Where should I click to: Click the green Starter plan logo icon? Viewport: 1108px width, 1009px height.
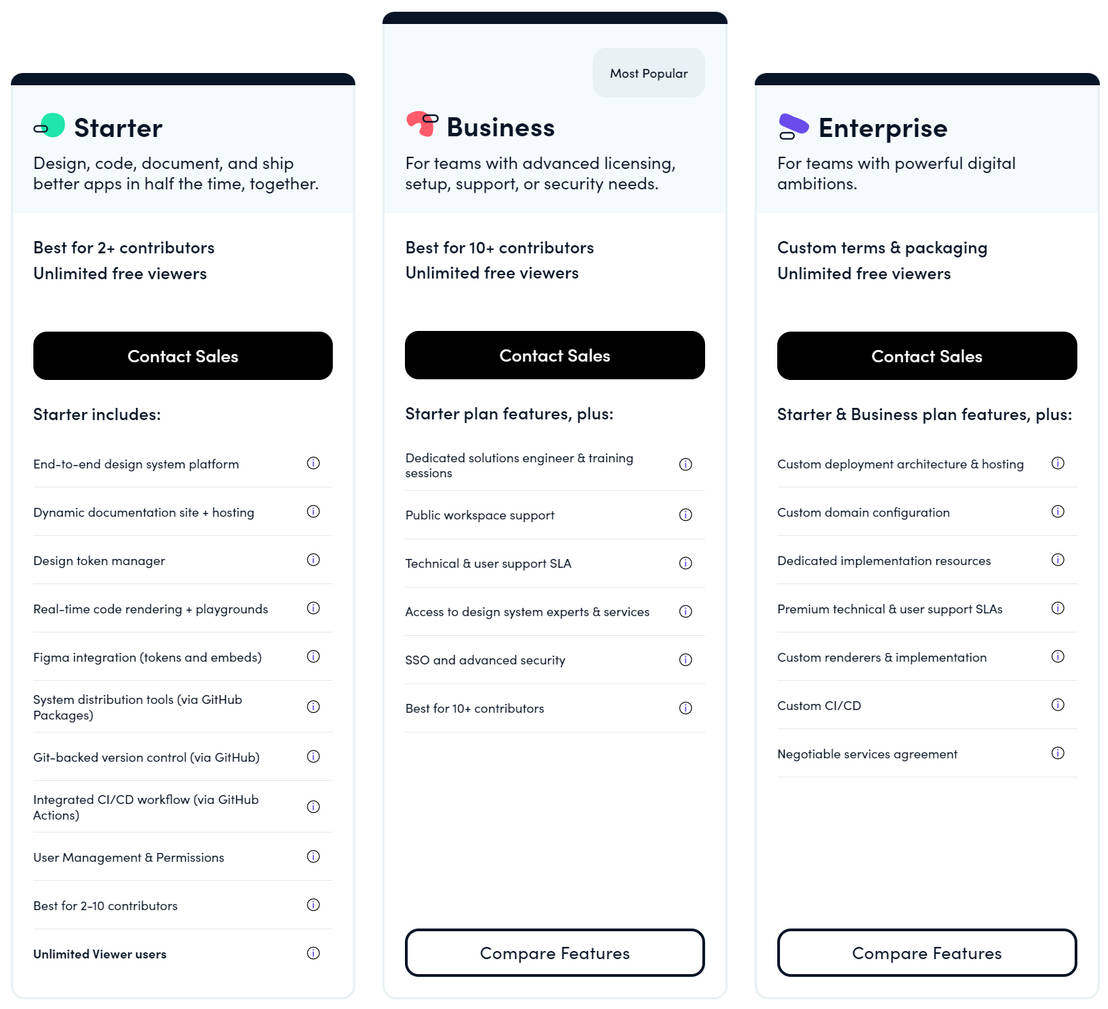pos(48,126)
